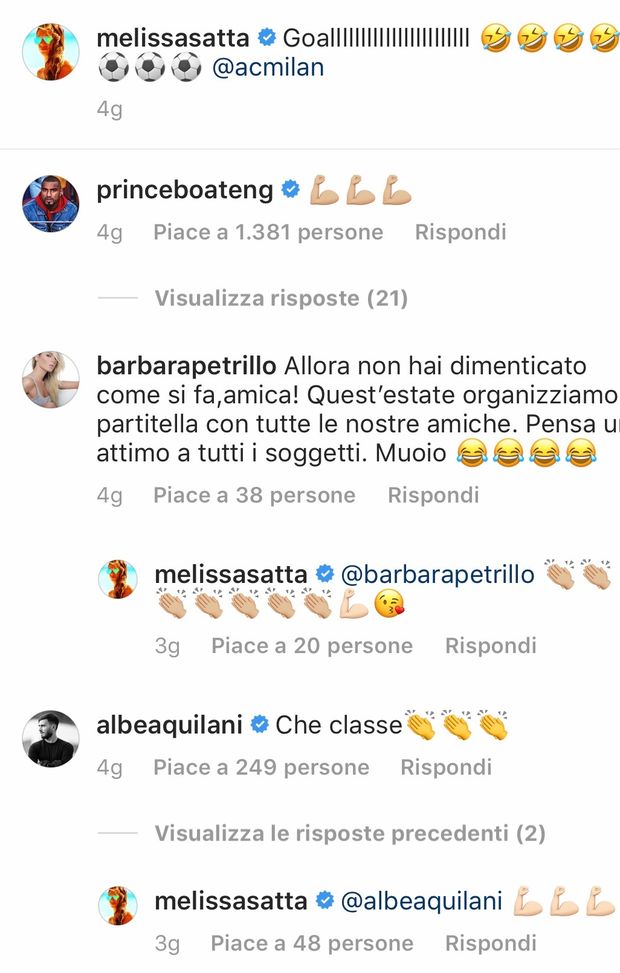
Task: Click the verified badge beside albeaquilani
Action: (x=259, y=724)
